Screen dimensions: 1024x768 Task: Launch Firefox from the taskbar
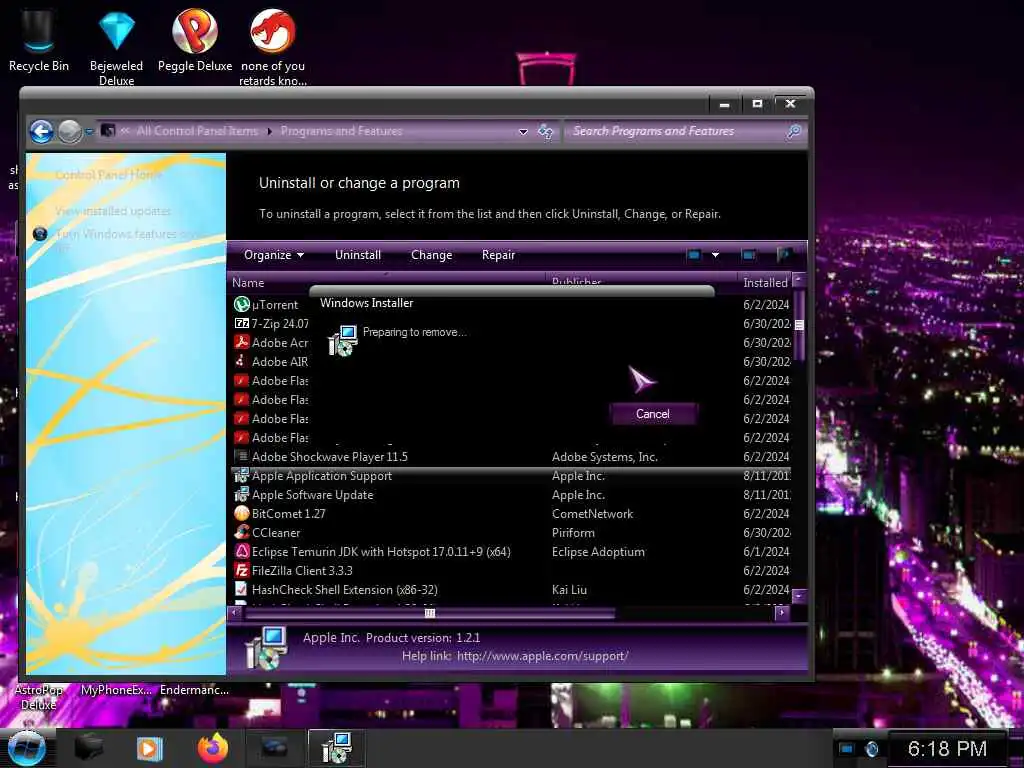click(x=213, y=748)
